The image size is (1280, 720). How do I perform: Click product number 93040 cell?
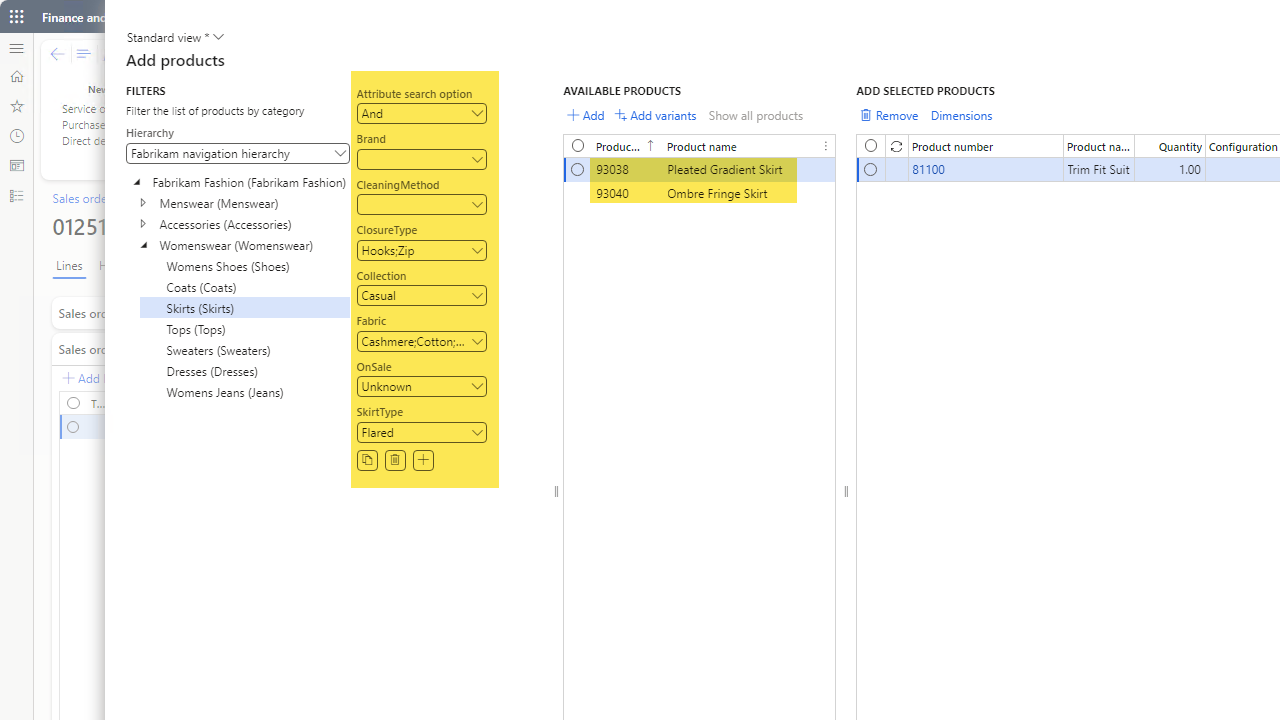[612, 194]
